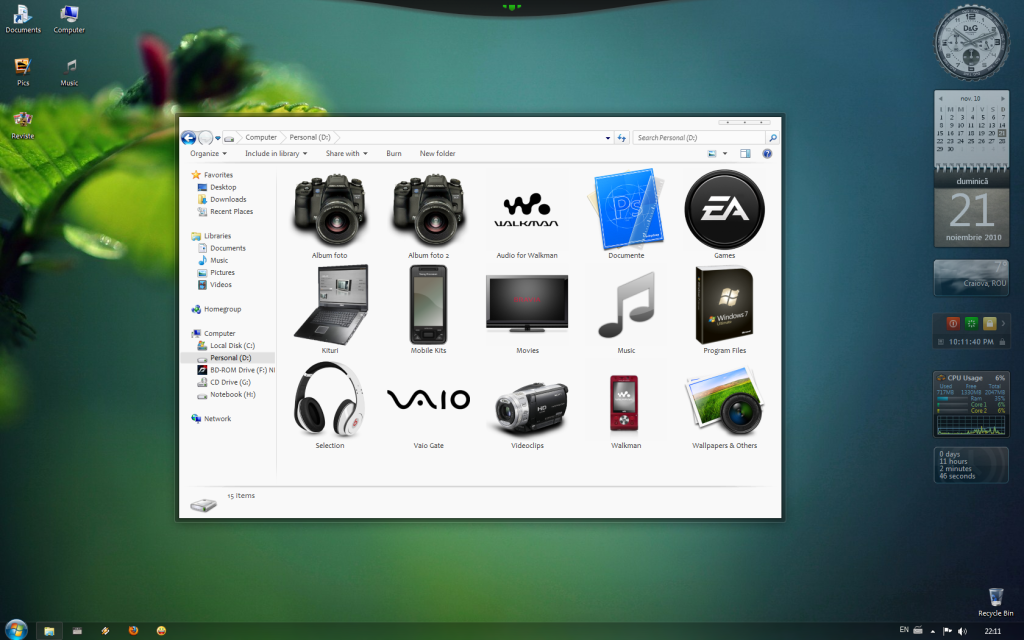Open the Audio for Walkman folder
Image resolution: width=1024 pixels, height=640 pixels.
point(526,211)
